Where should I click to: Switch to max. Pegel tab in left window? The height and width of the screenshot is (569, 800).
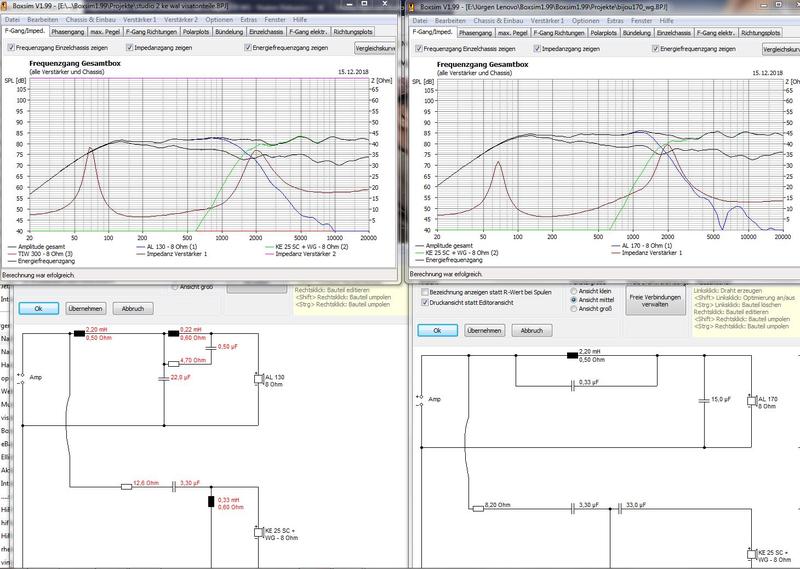point(105,32)
